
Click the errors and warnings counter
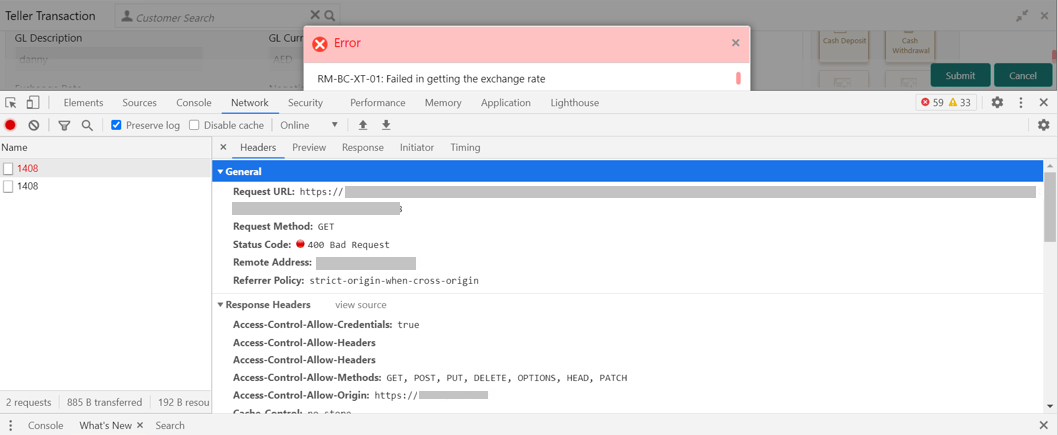[x=946, y=103]
